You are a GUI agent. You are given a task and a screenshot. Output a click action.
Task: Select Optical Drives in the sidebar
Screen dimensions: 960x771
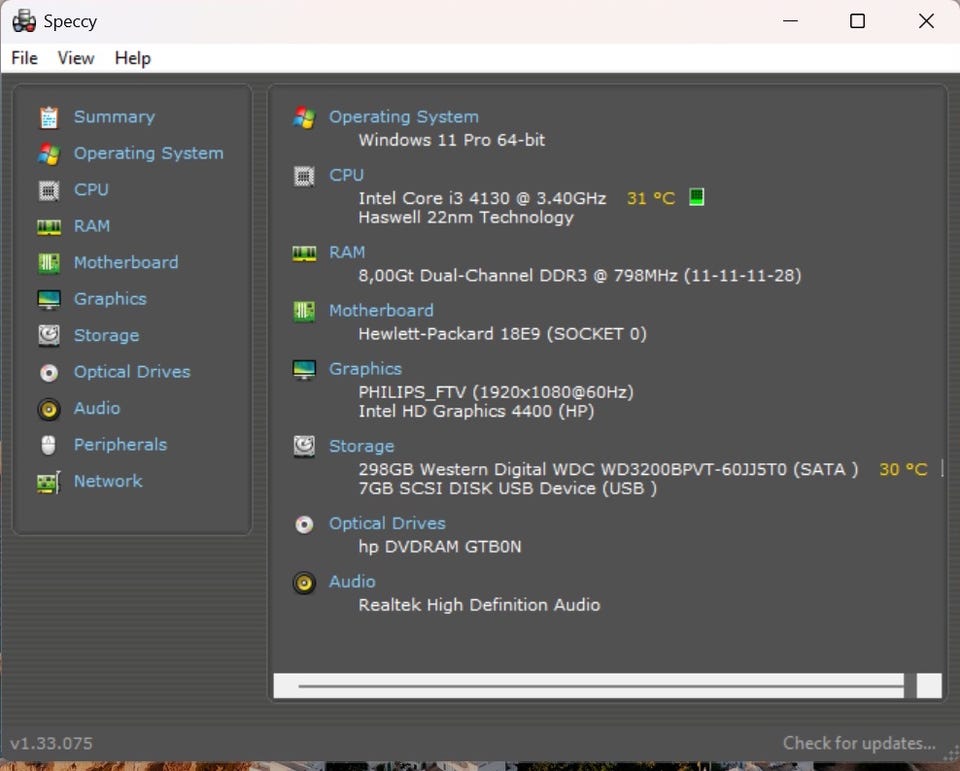132,372
